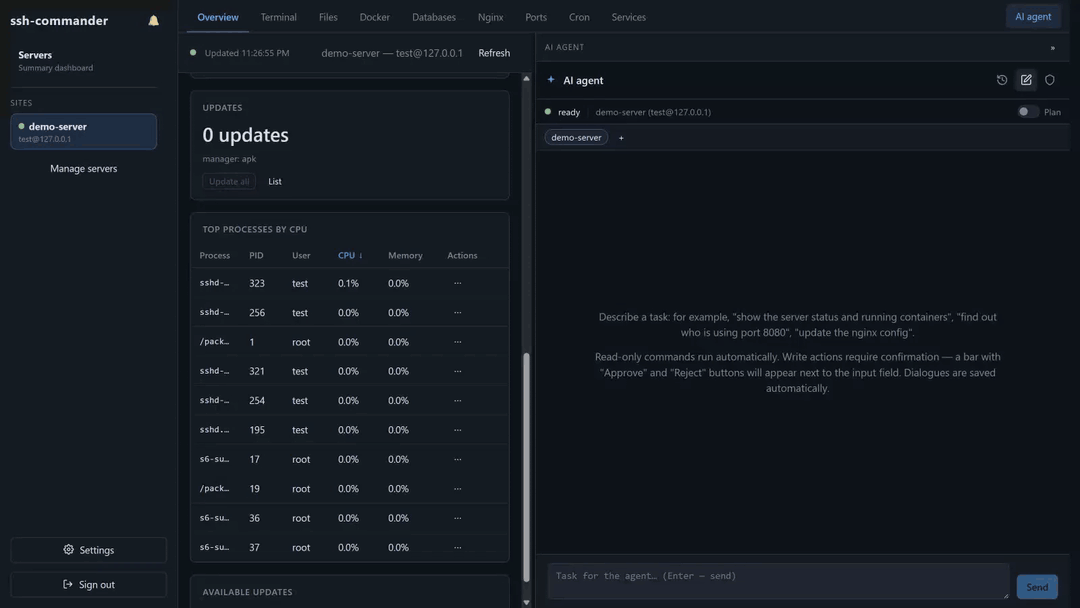Click Sign out

88,585
